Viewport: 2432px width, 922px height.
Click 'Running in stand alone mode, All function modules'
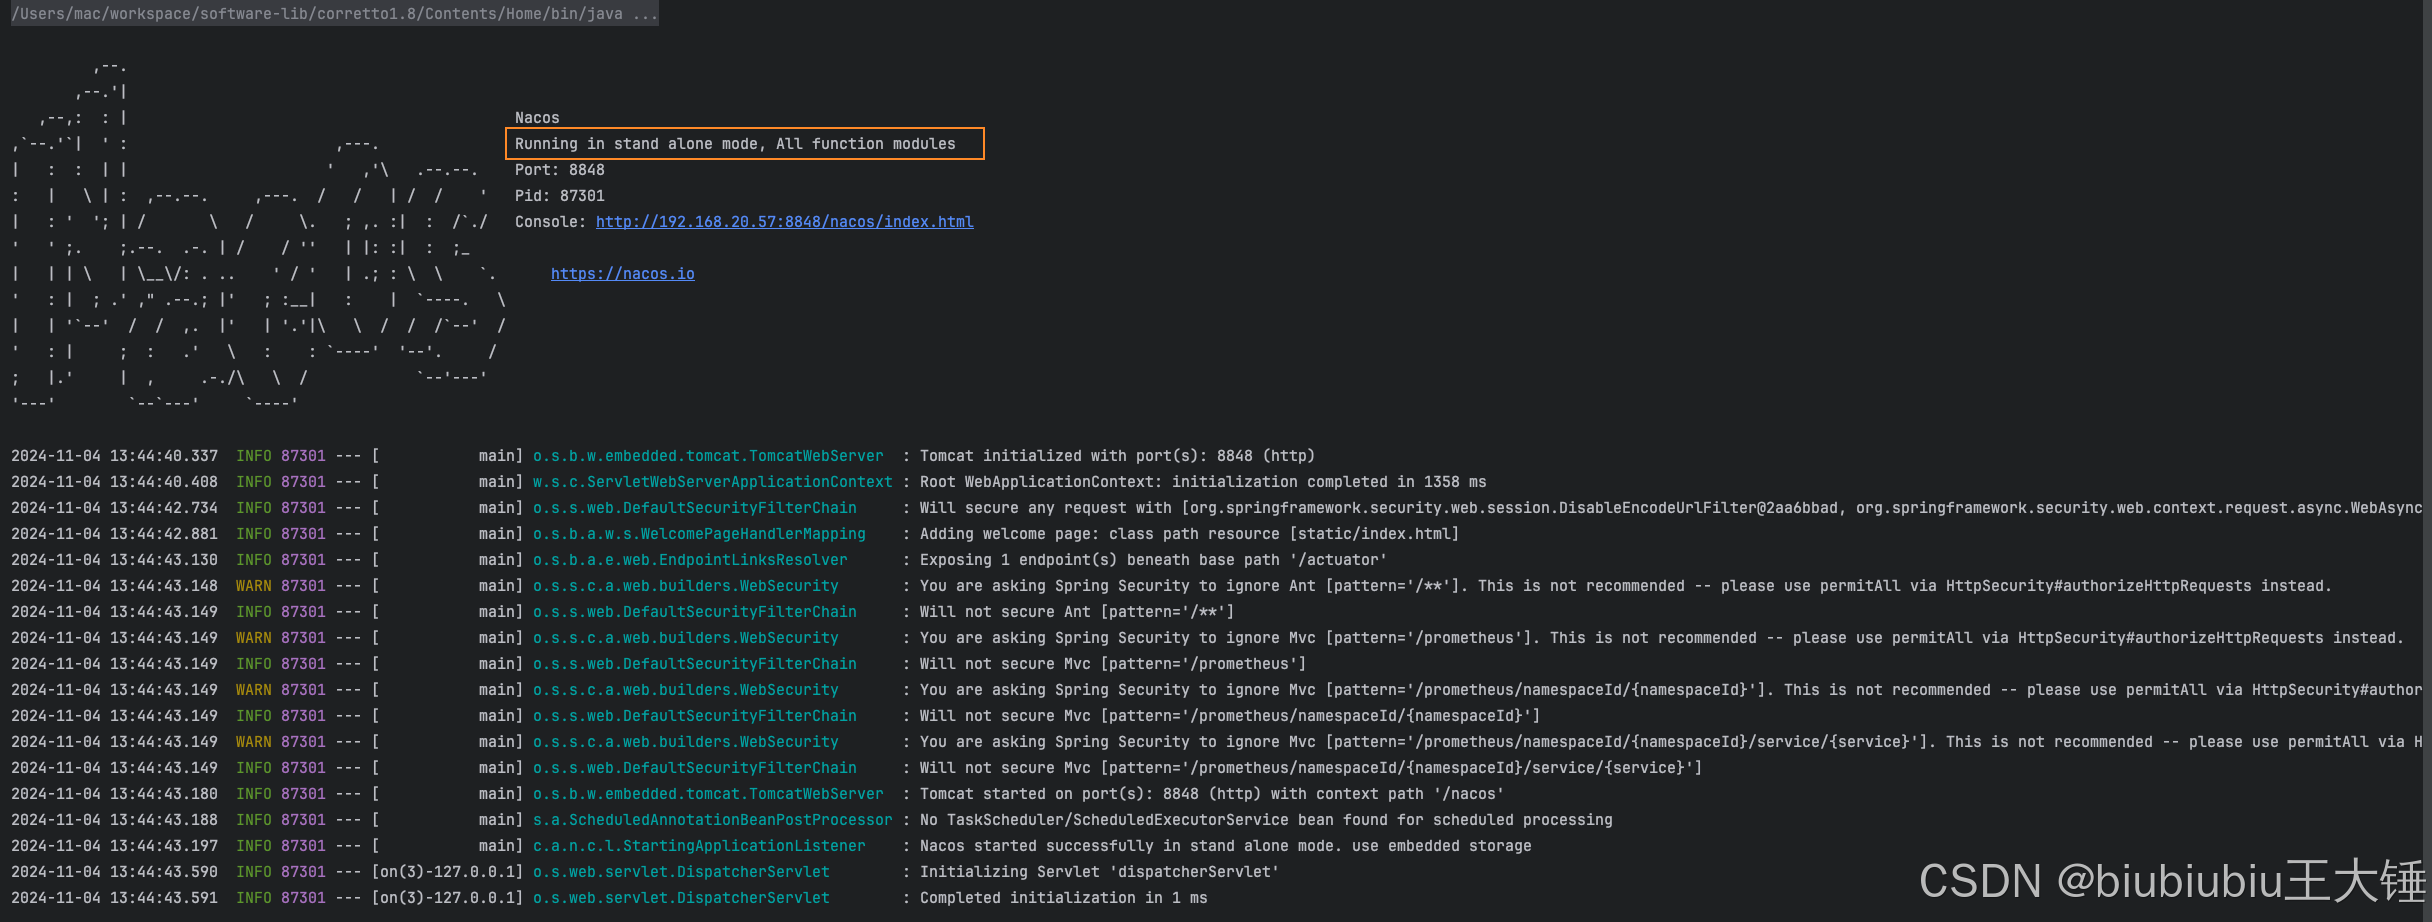pos(735,144)
